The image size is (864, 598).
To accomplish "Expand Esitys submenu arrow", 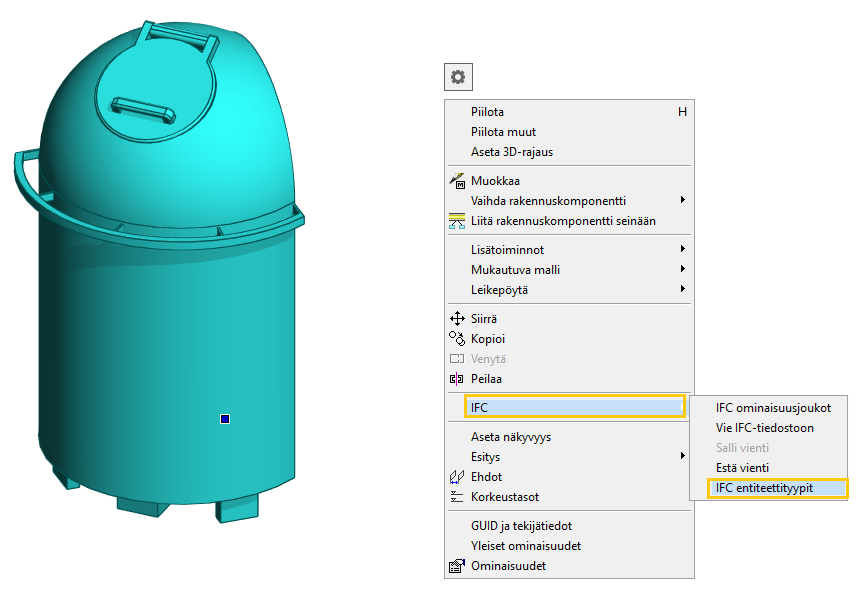I will [x=683, y=456].
